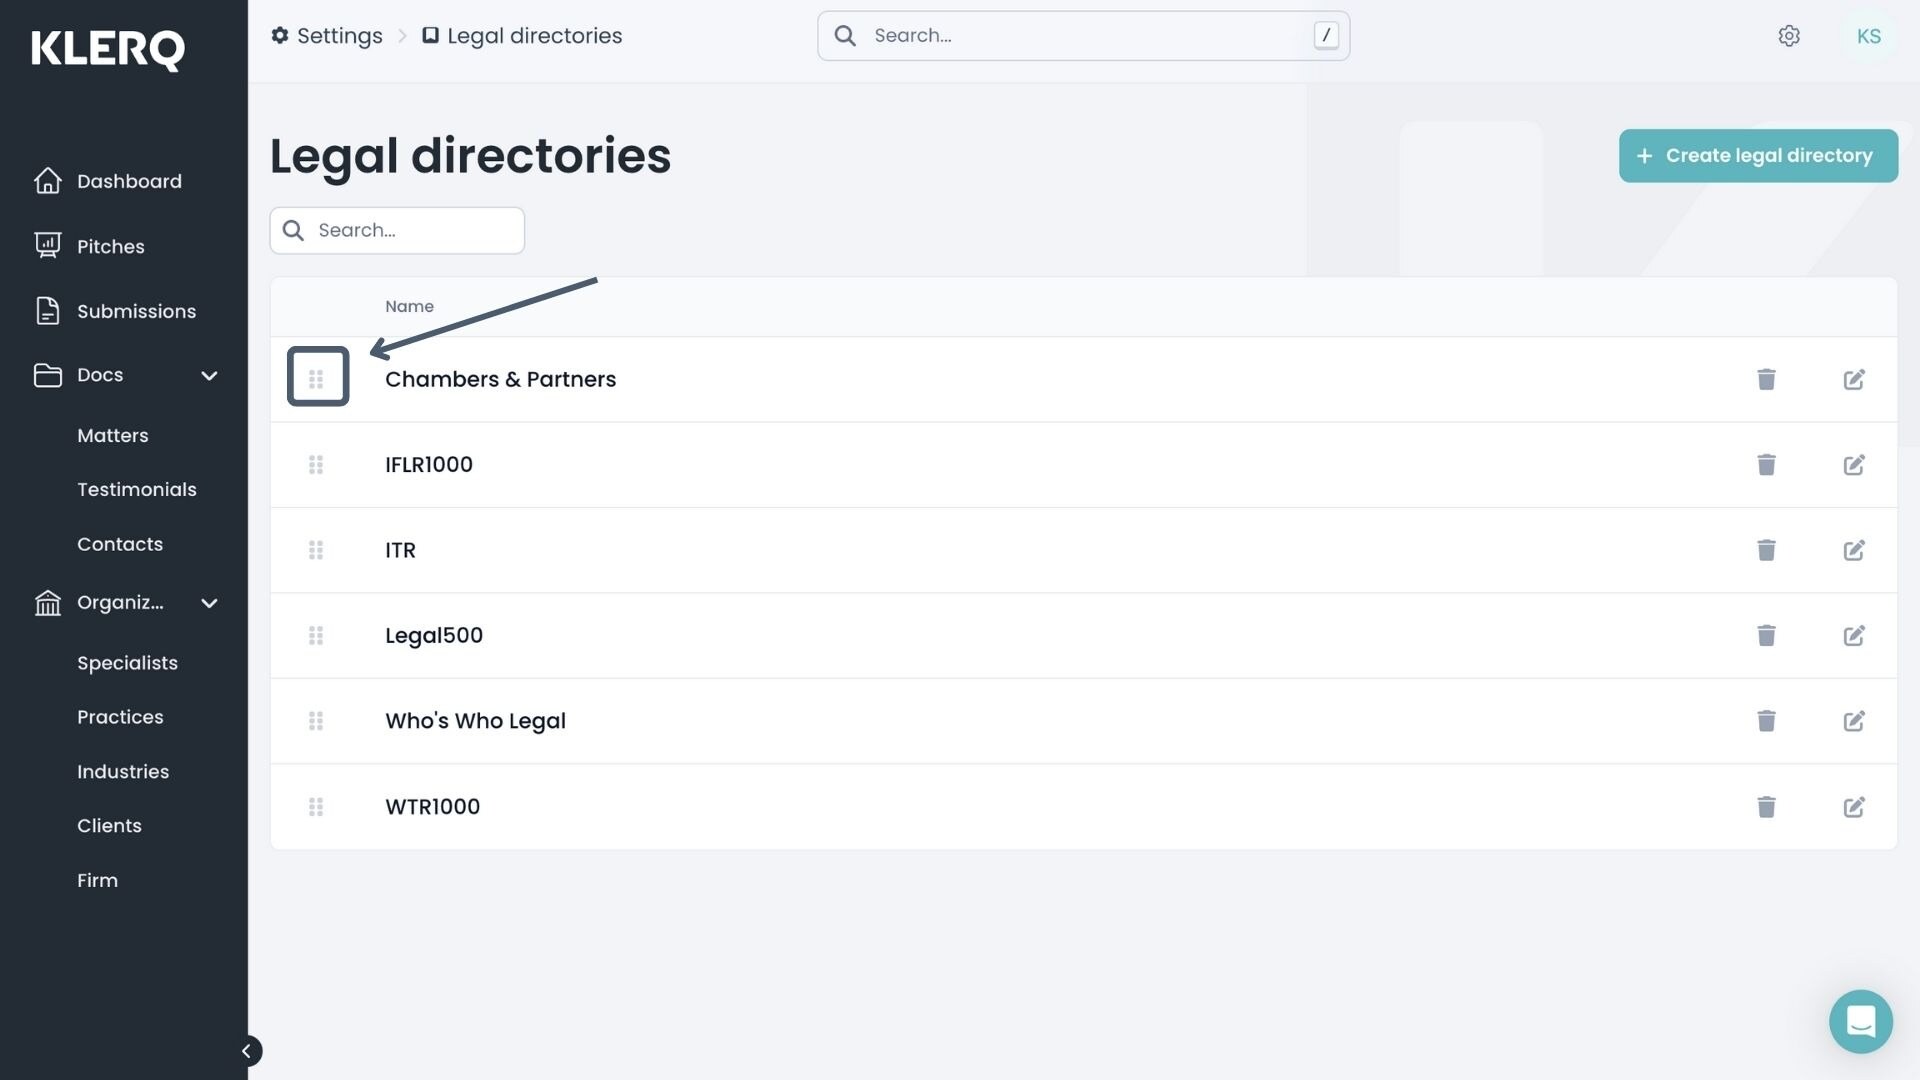Delete the WTR1000 directory
Screen dimensions: 1920x1080
(x=1766, y=807)
